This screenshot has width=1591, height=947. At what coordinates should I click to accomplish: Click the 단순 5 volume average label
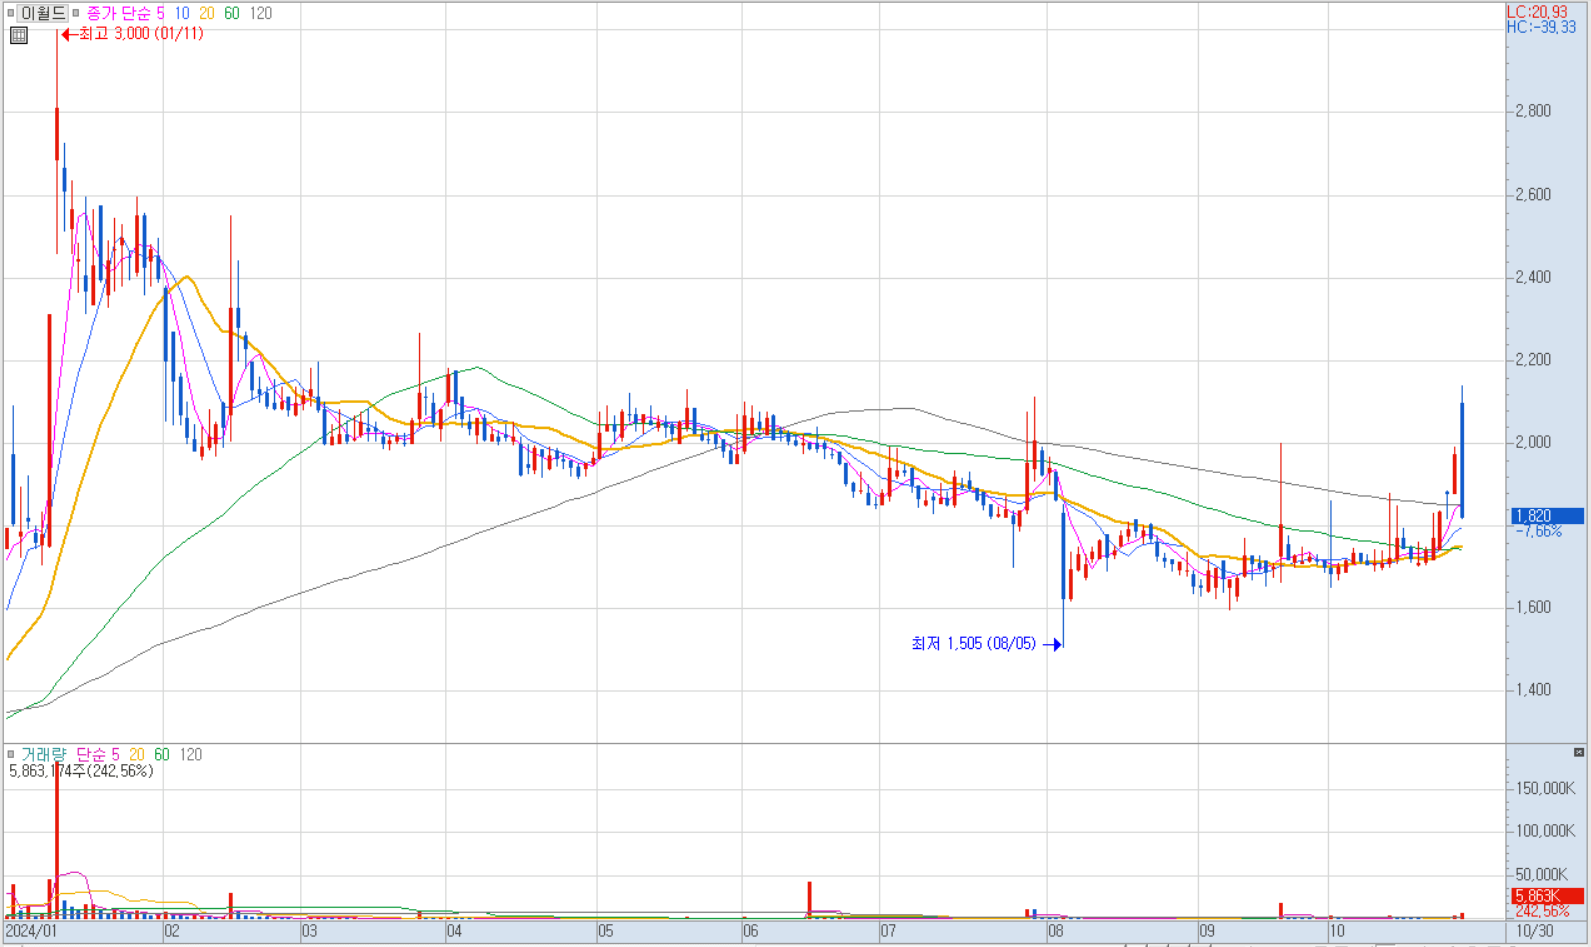[x=98, y=755]
